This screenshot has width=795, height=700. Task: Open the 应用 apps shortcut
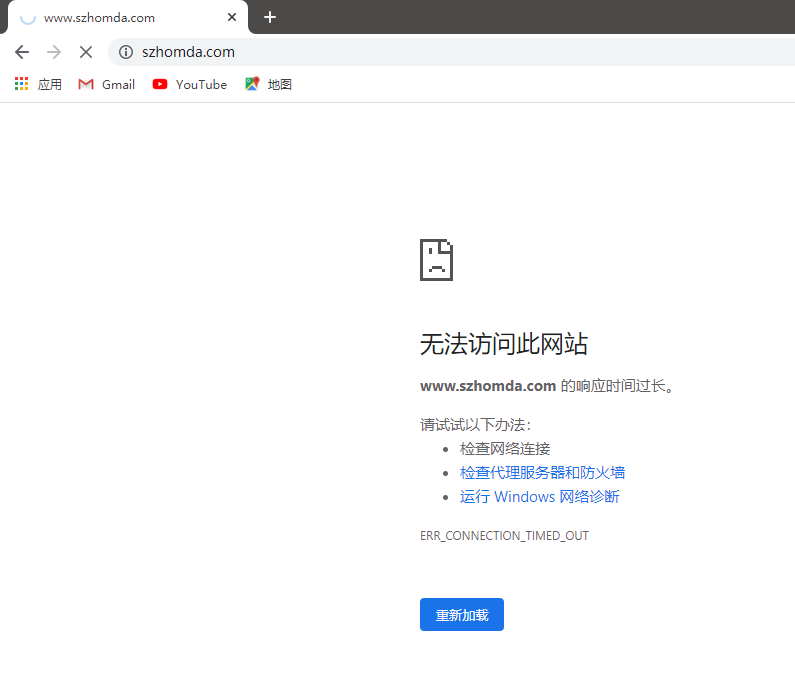pos(38,85)
